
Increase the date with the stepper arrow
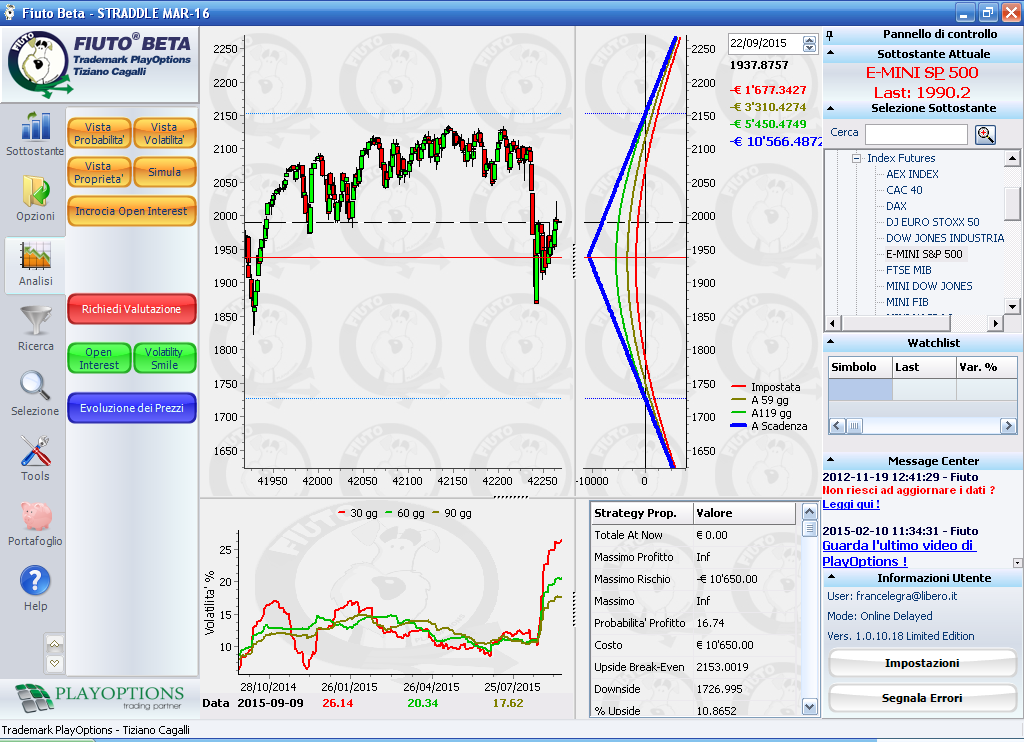point(810,40)
